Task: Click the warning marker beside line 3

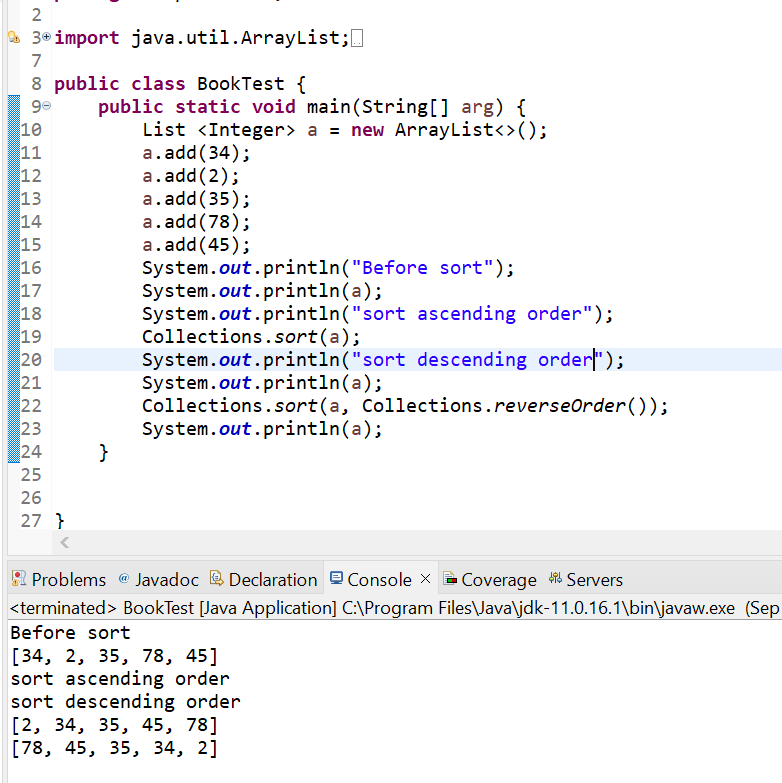Action: pyautogui.click(x=14, y=38)
